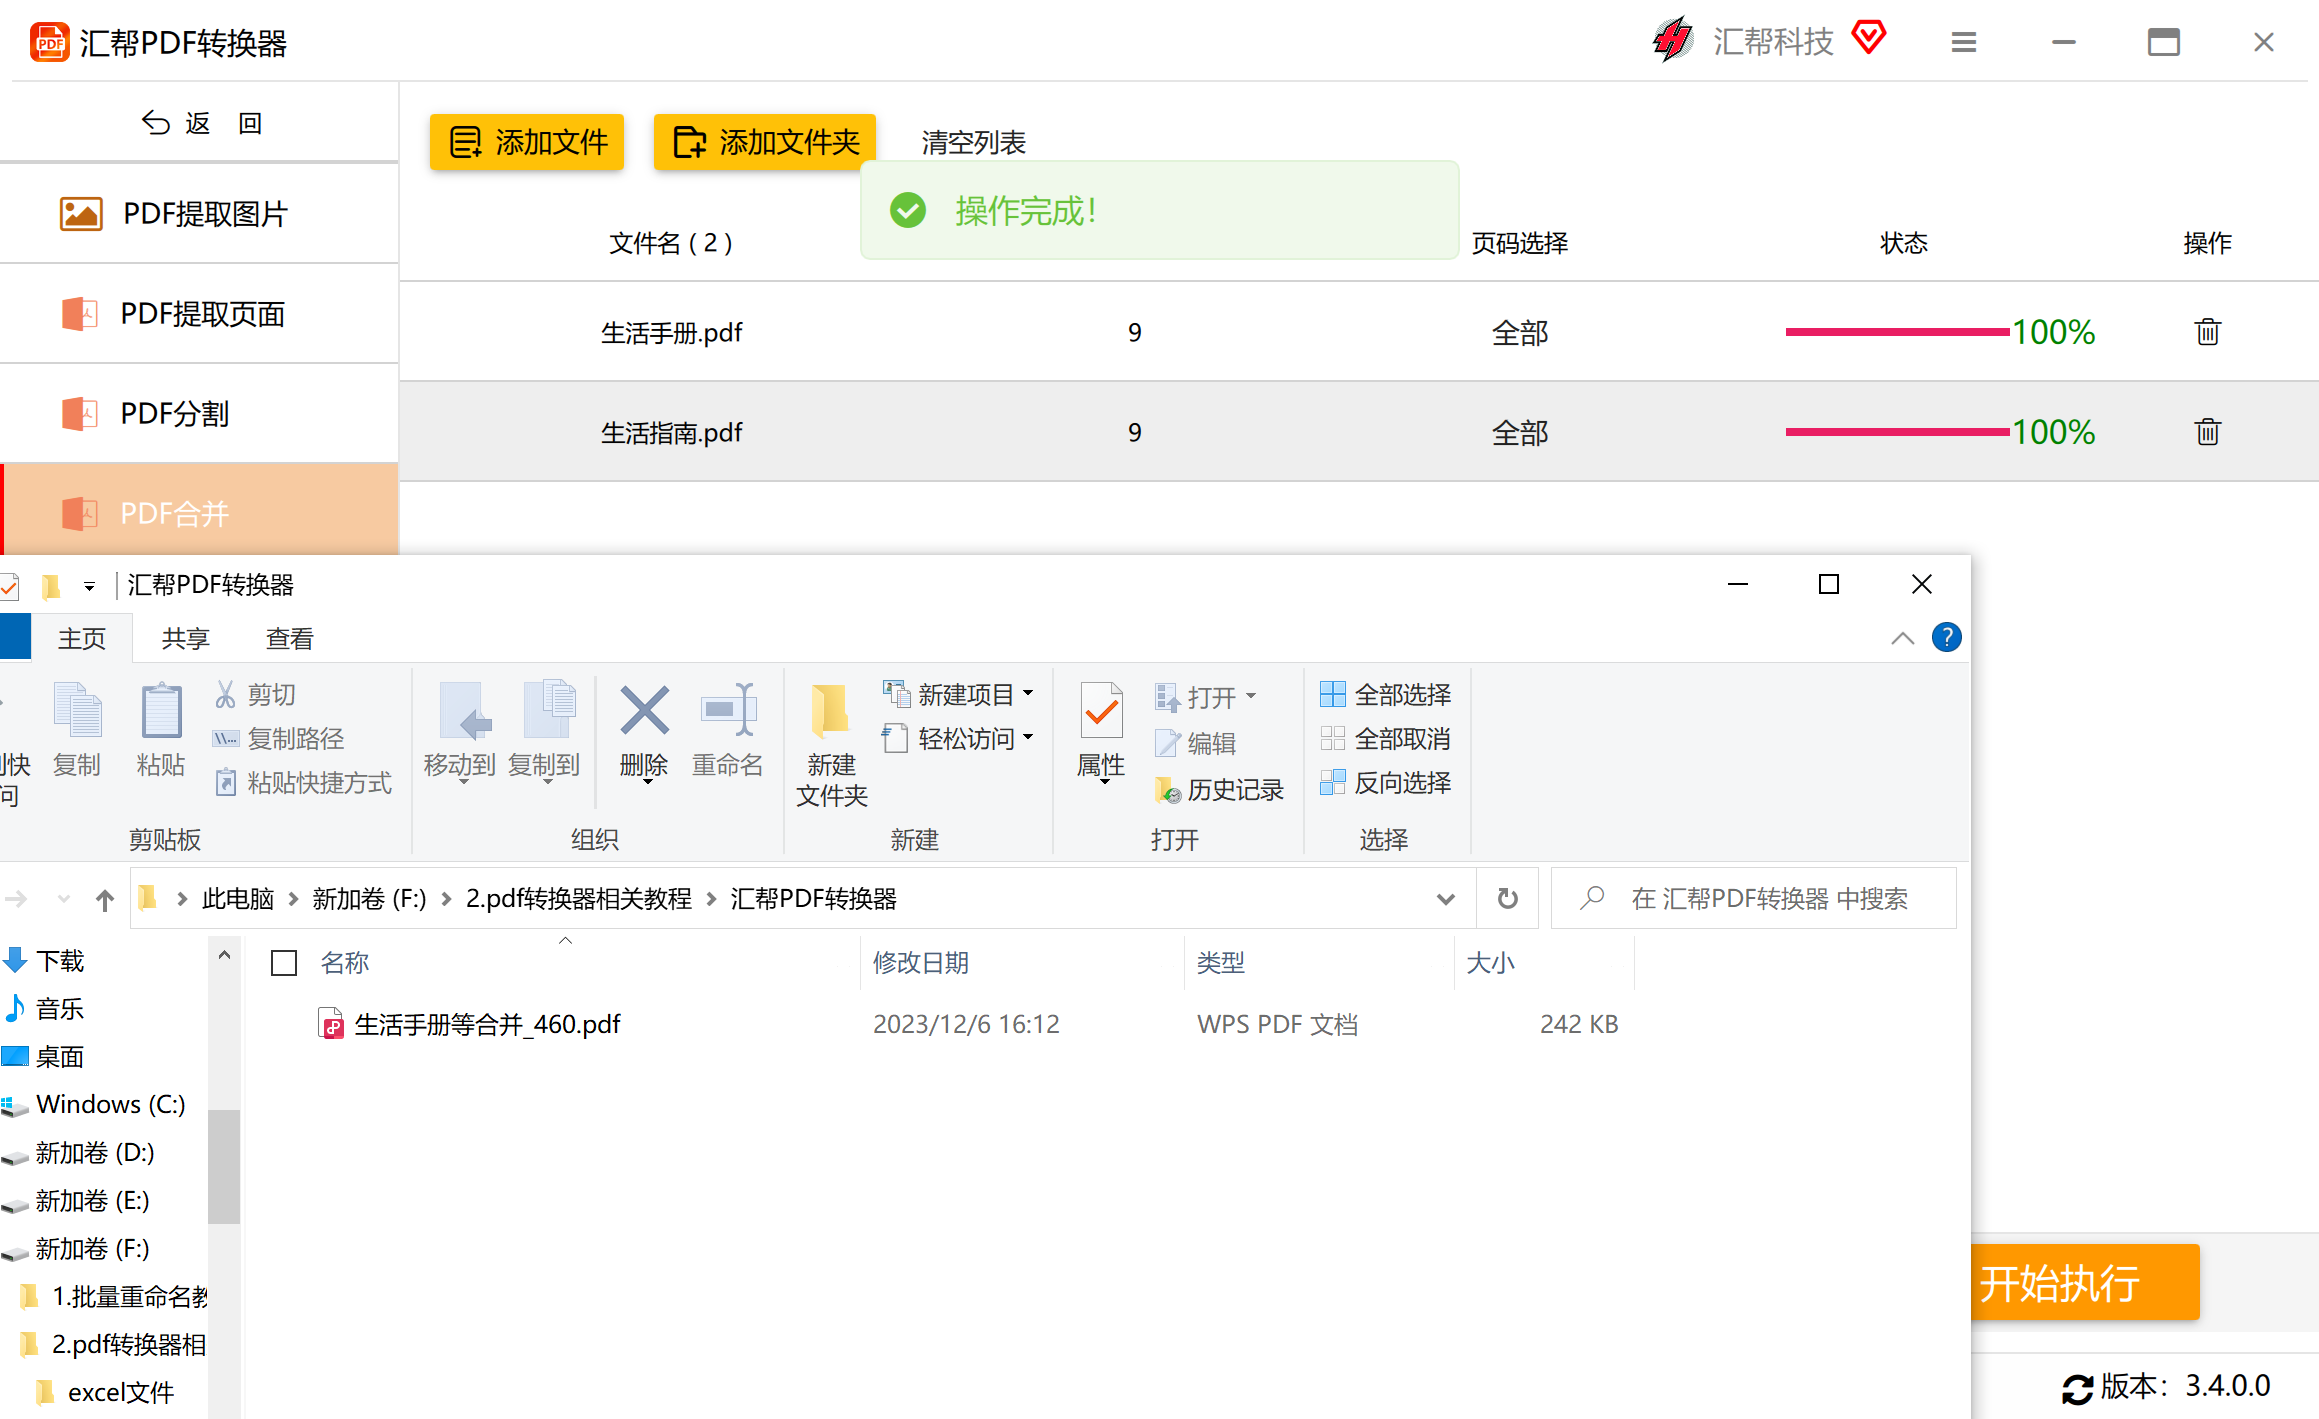Open the quick access toolbar dropdown arrow

click(x=89, y=586)
